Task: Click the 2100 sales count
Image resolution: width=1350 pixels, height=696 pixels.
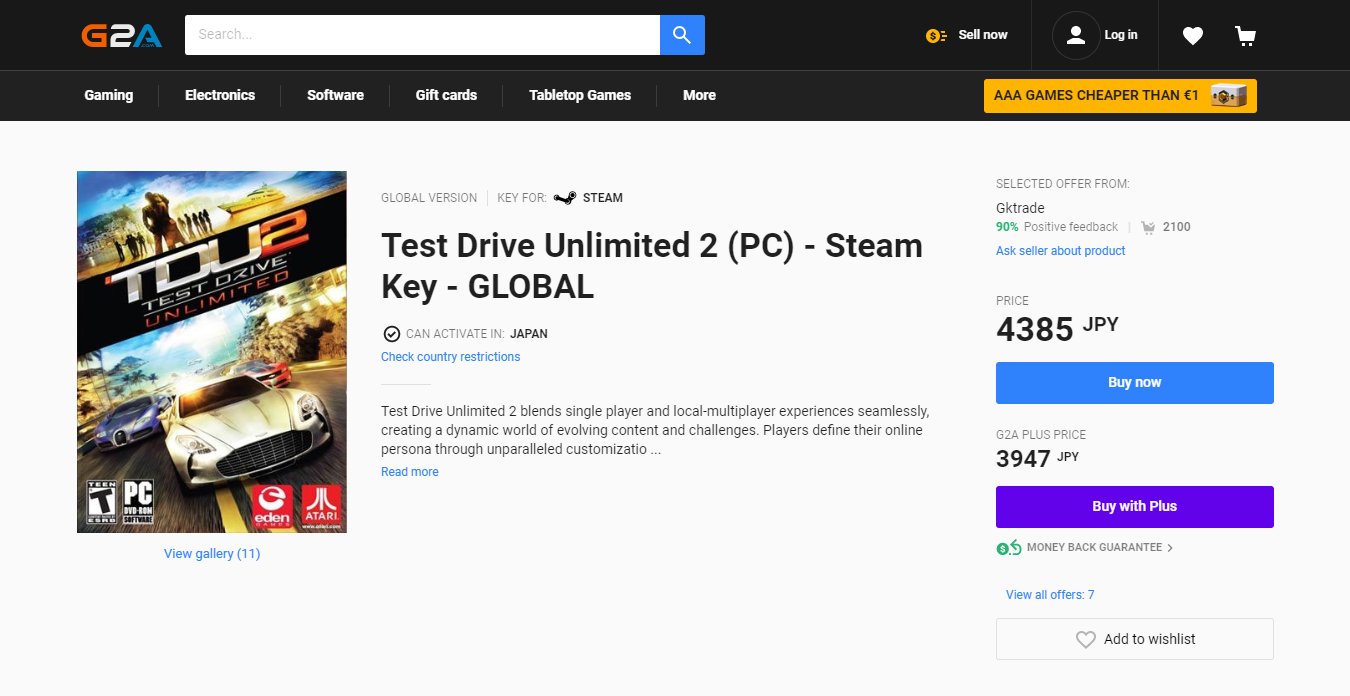Action: pyautogui.click(x=1177, y=227)
